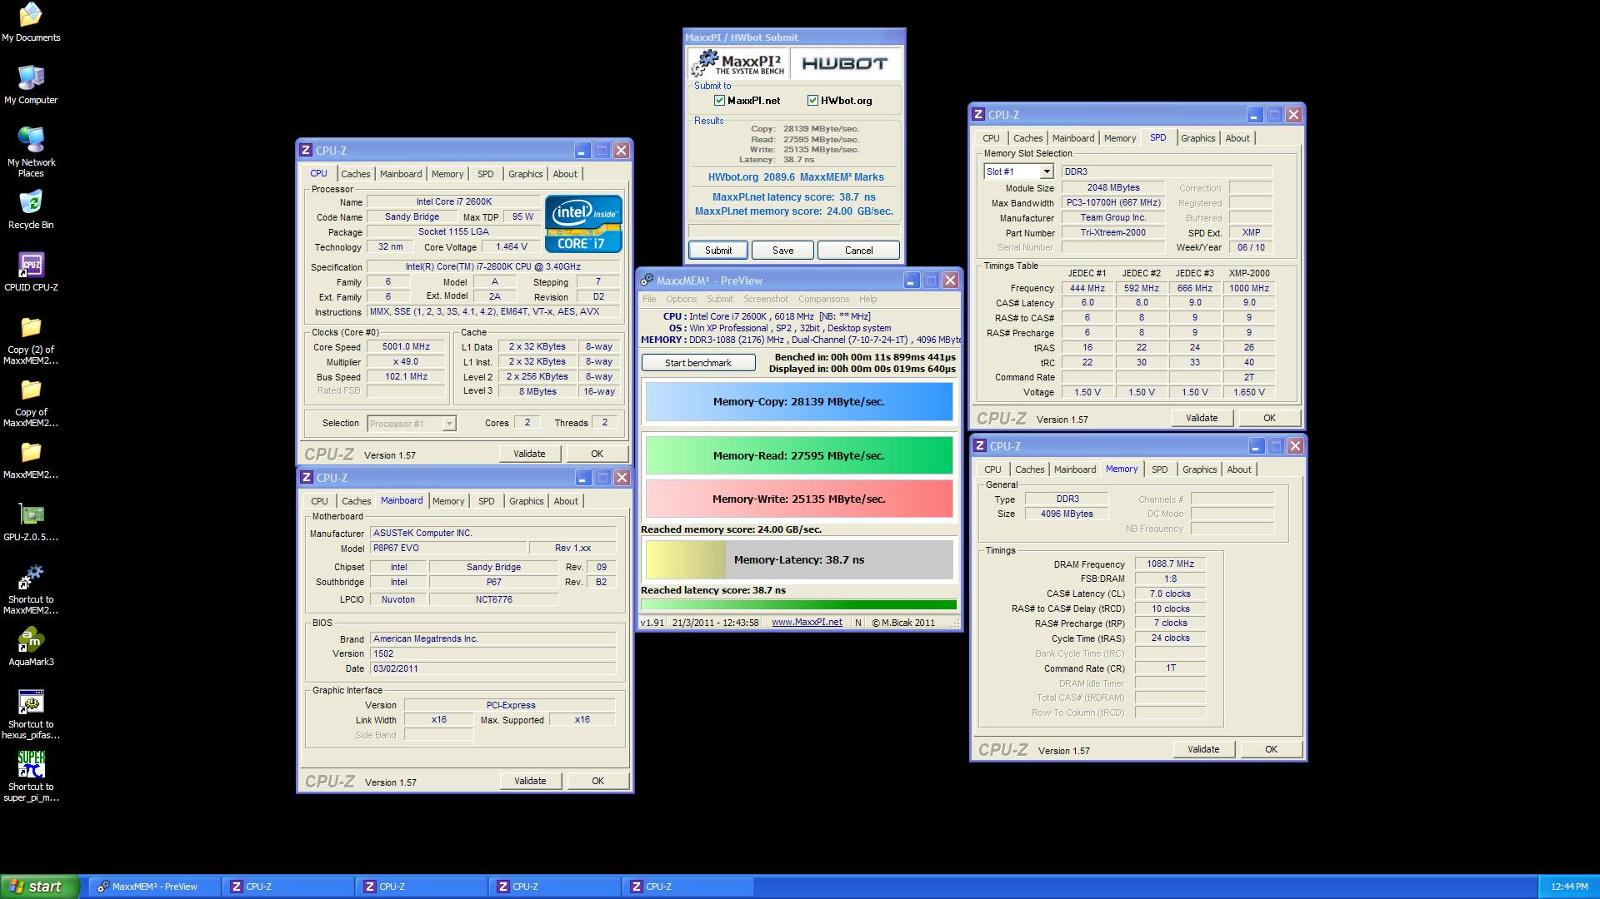Click Validate in CPU-Z CPU window

click(x=530, y=454)
